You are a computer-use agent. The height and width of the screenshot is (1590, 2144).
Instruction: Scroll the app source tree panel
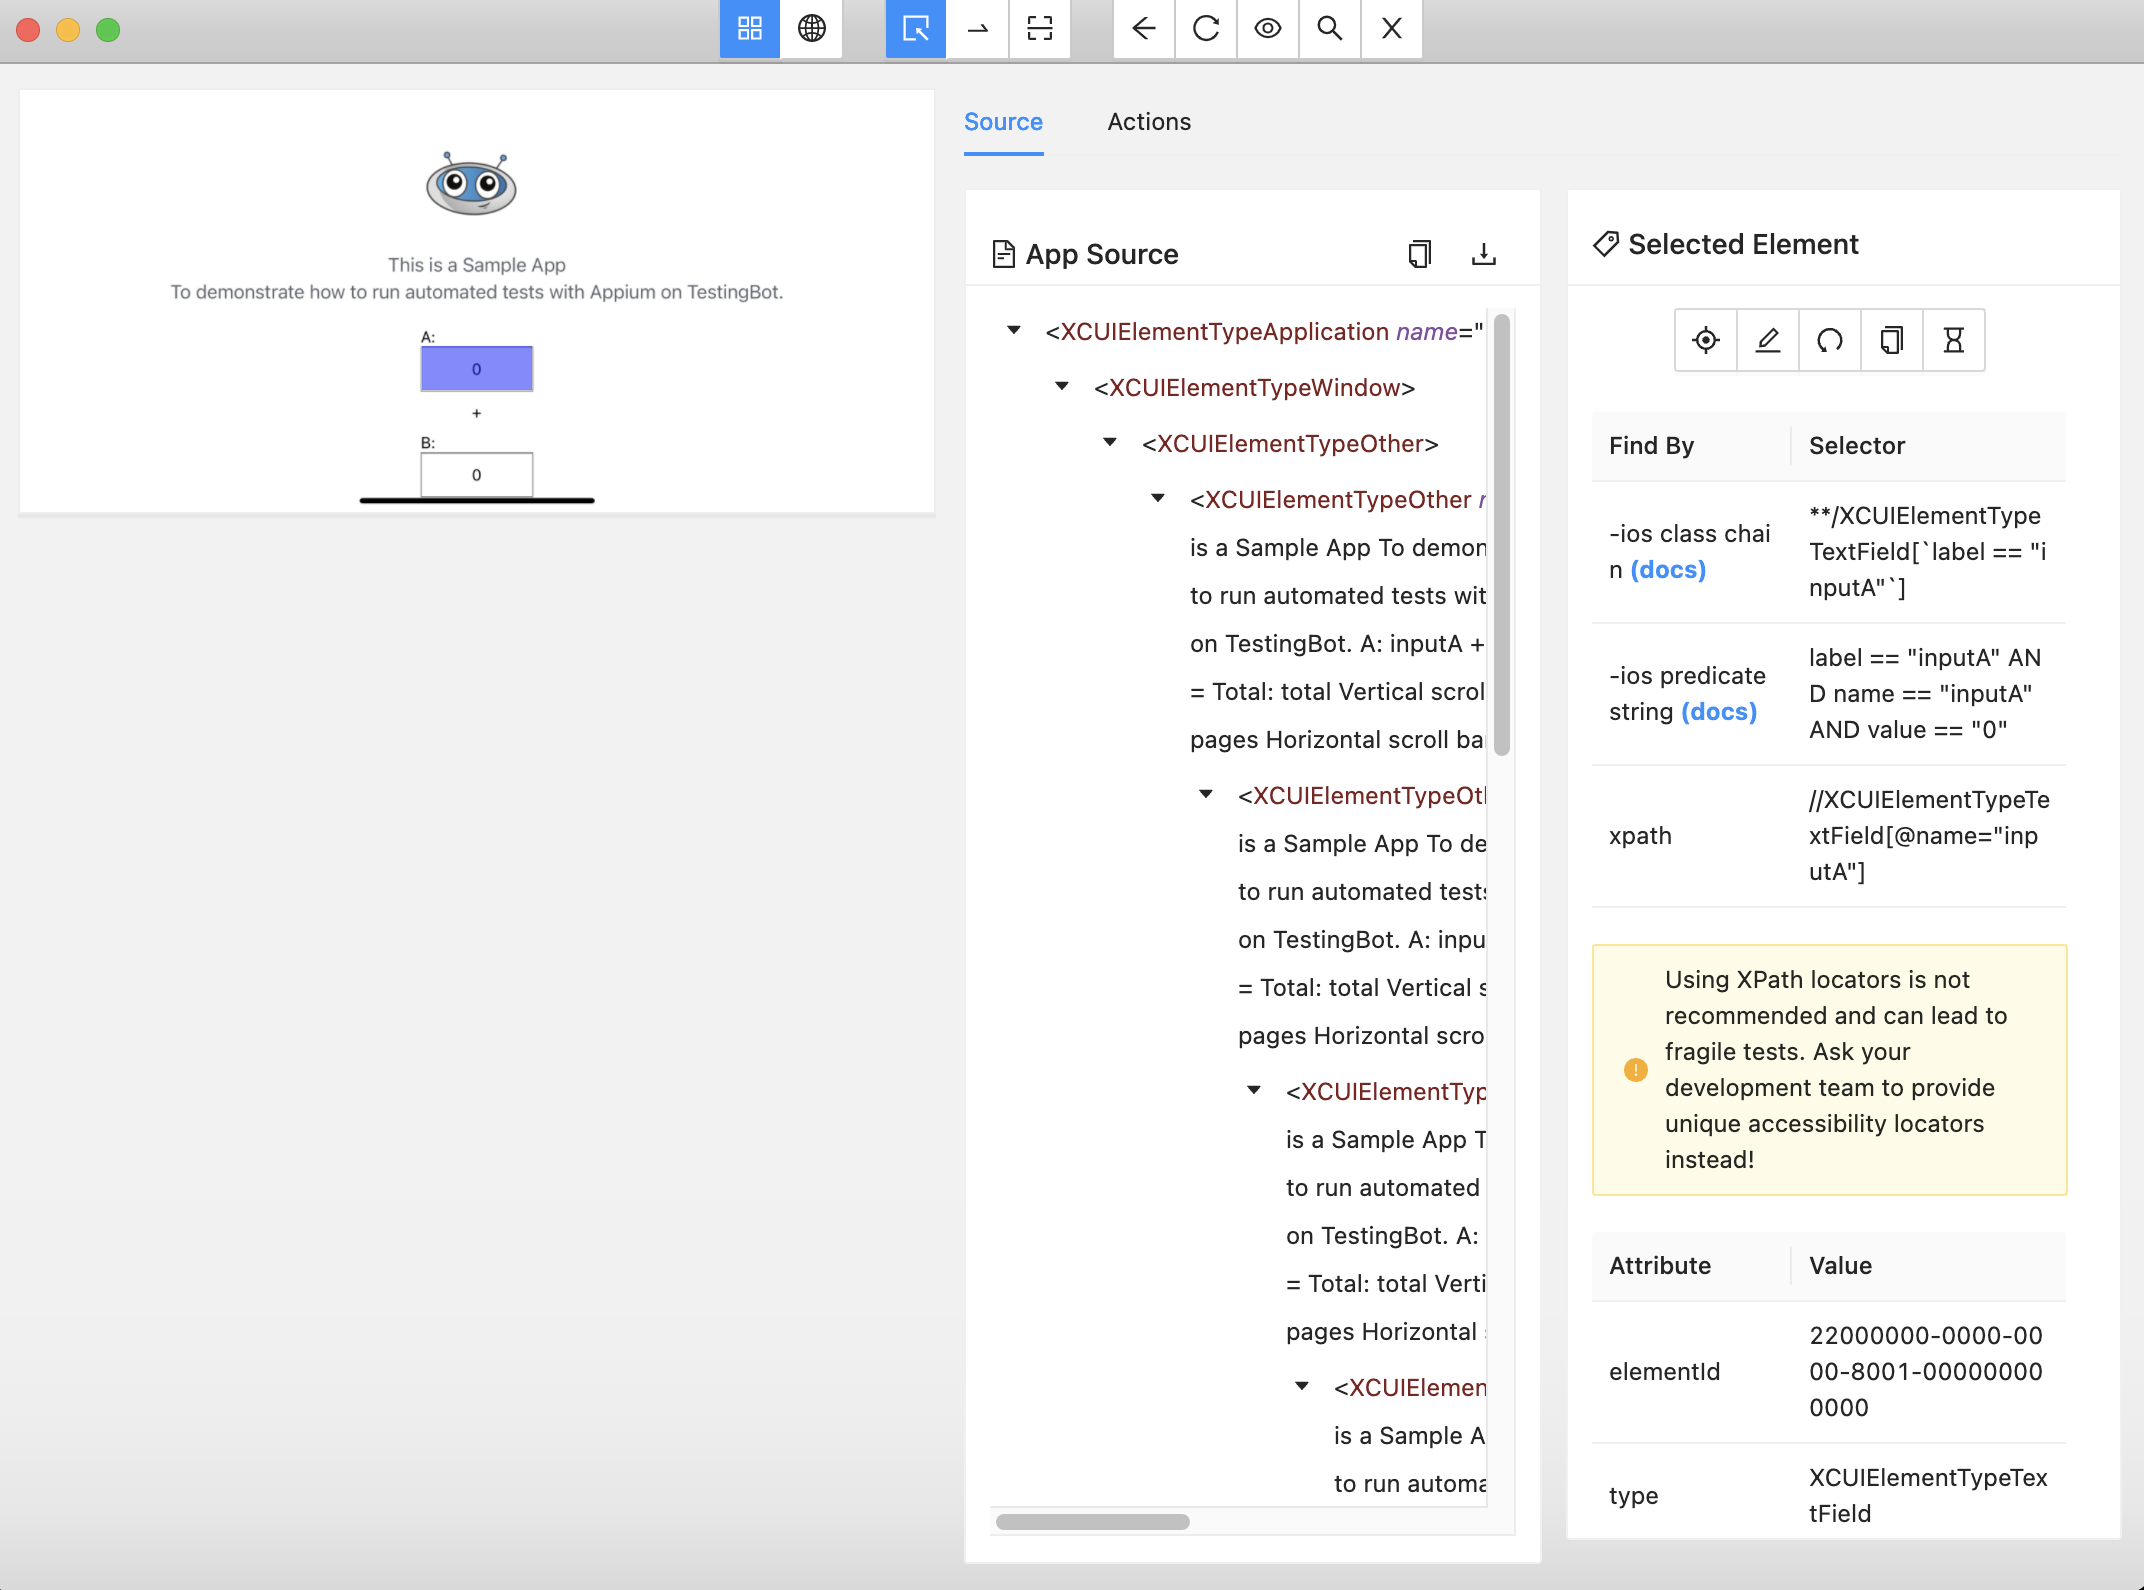pyautogui.click(x=1094, y=1520)
